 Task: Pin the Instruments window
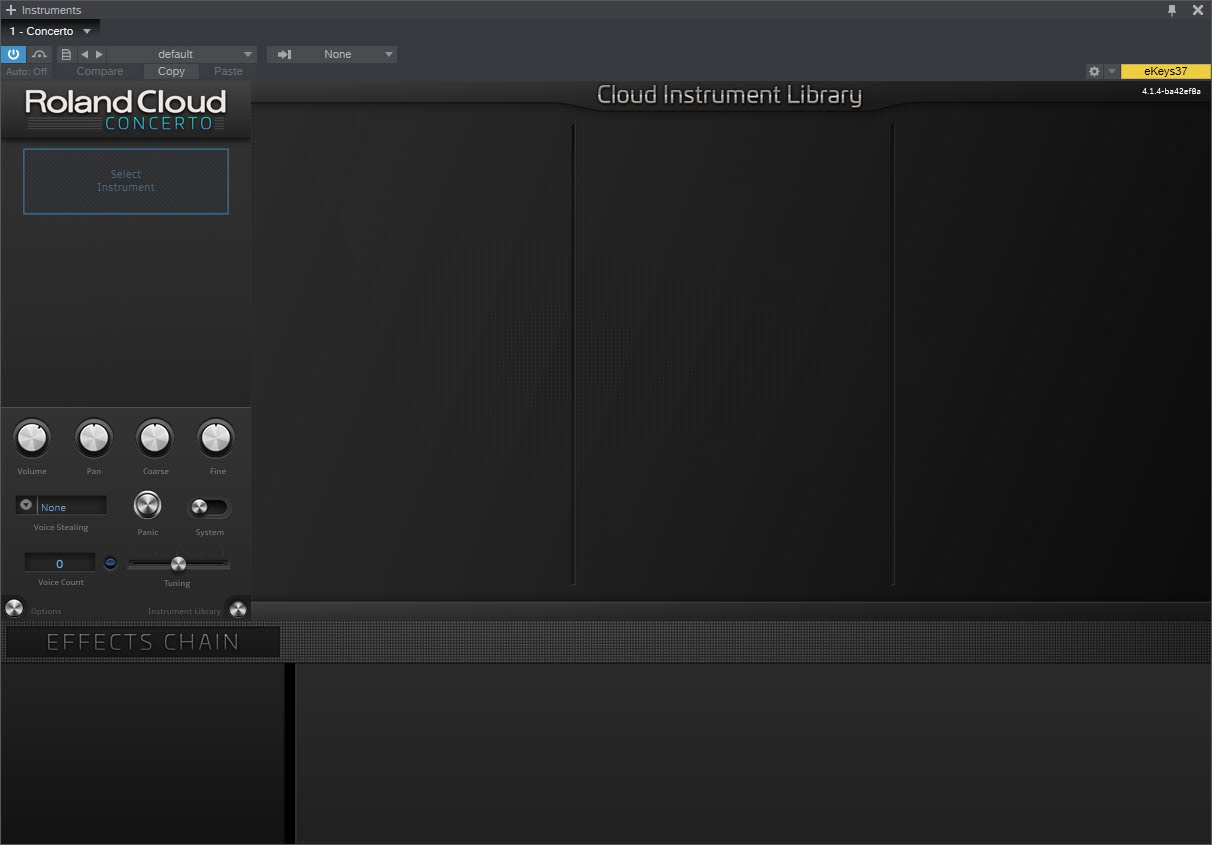pos(1172,10)
